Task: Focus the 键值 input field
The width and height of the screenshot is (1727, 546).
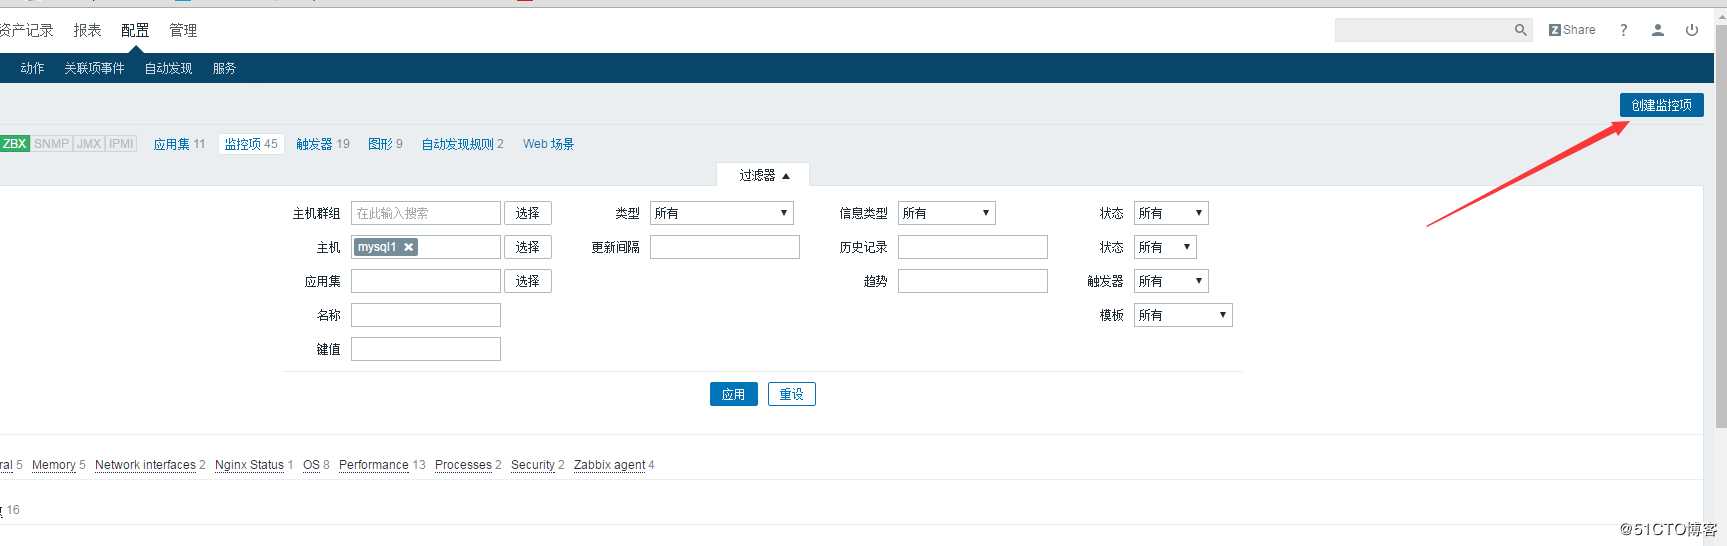Action: 425,349
